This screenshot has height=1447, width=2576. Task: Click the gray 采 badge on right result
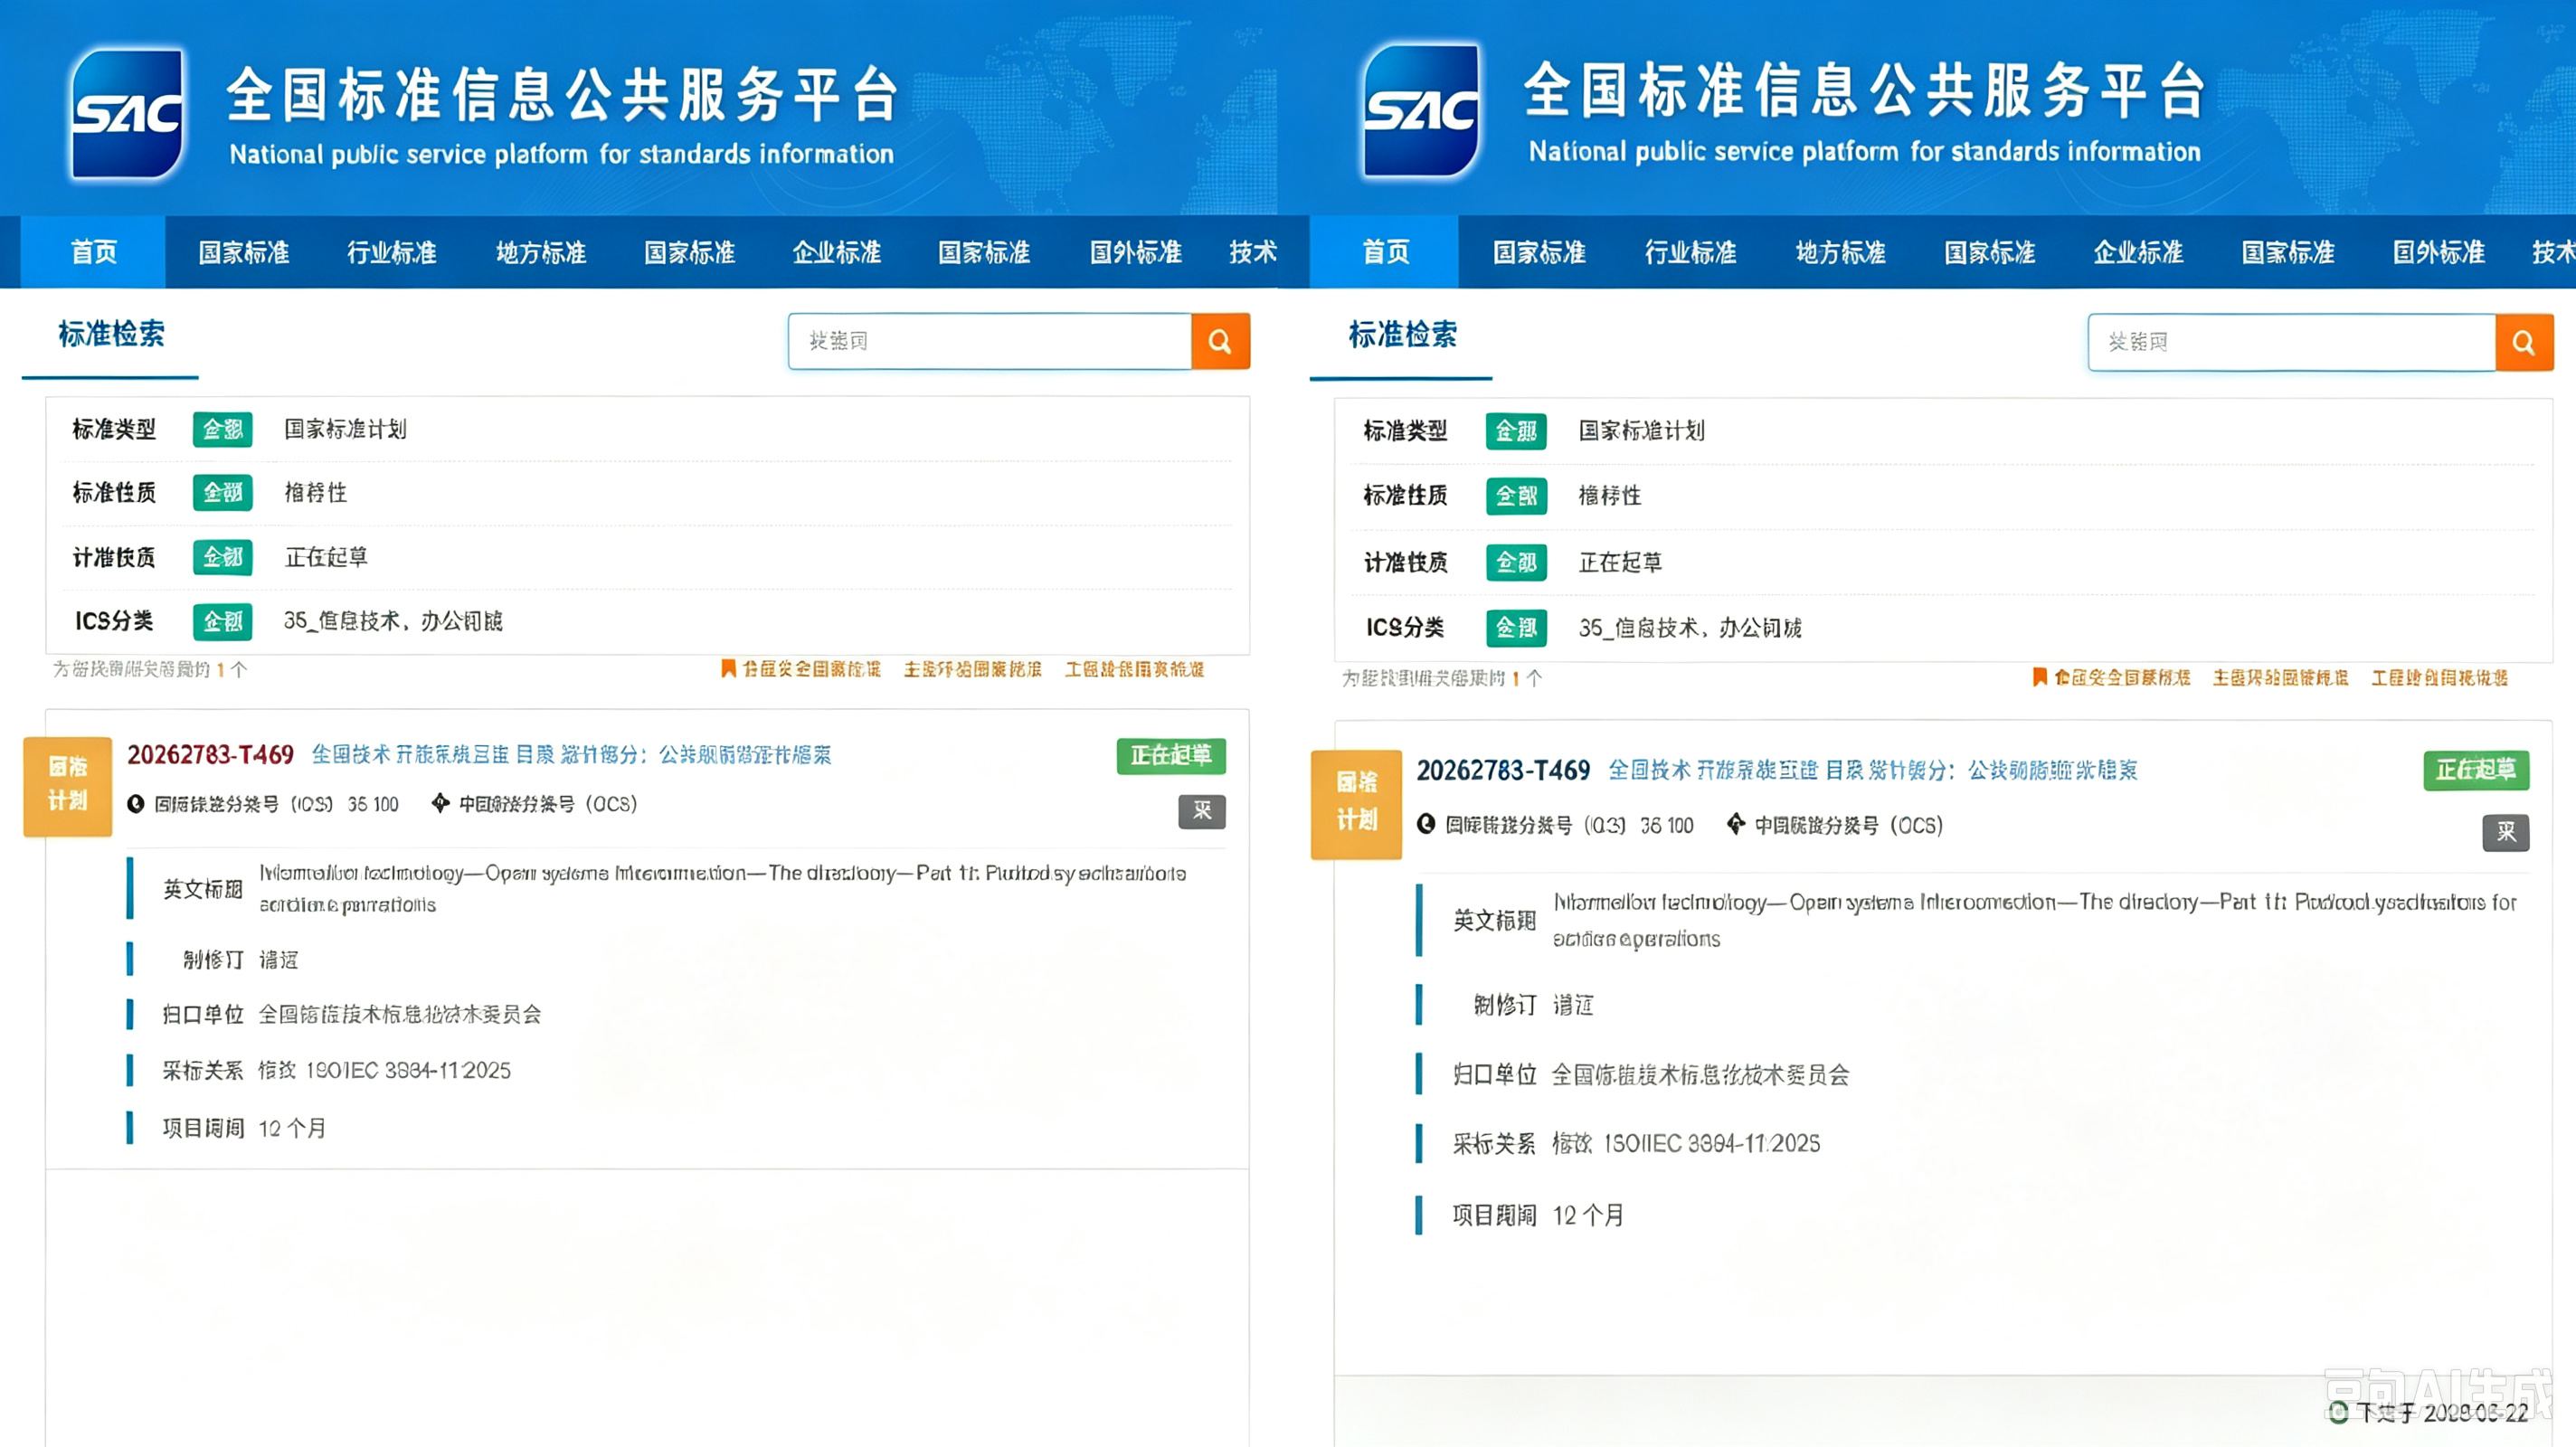[x=2506, y=832]
